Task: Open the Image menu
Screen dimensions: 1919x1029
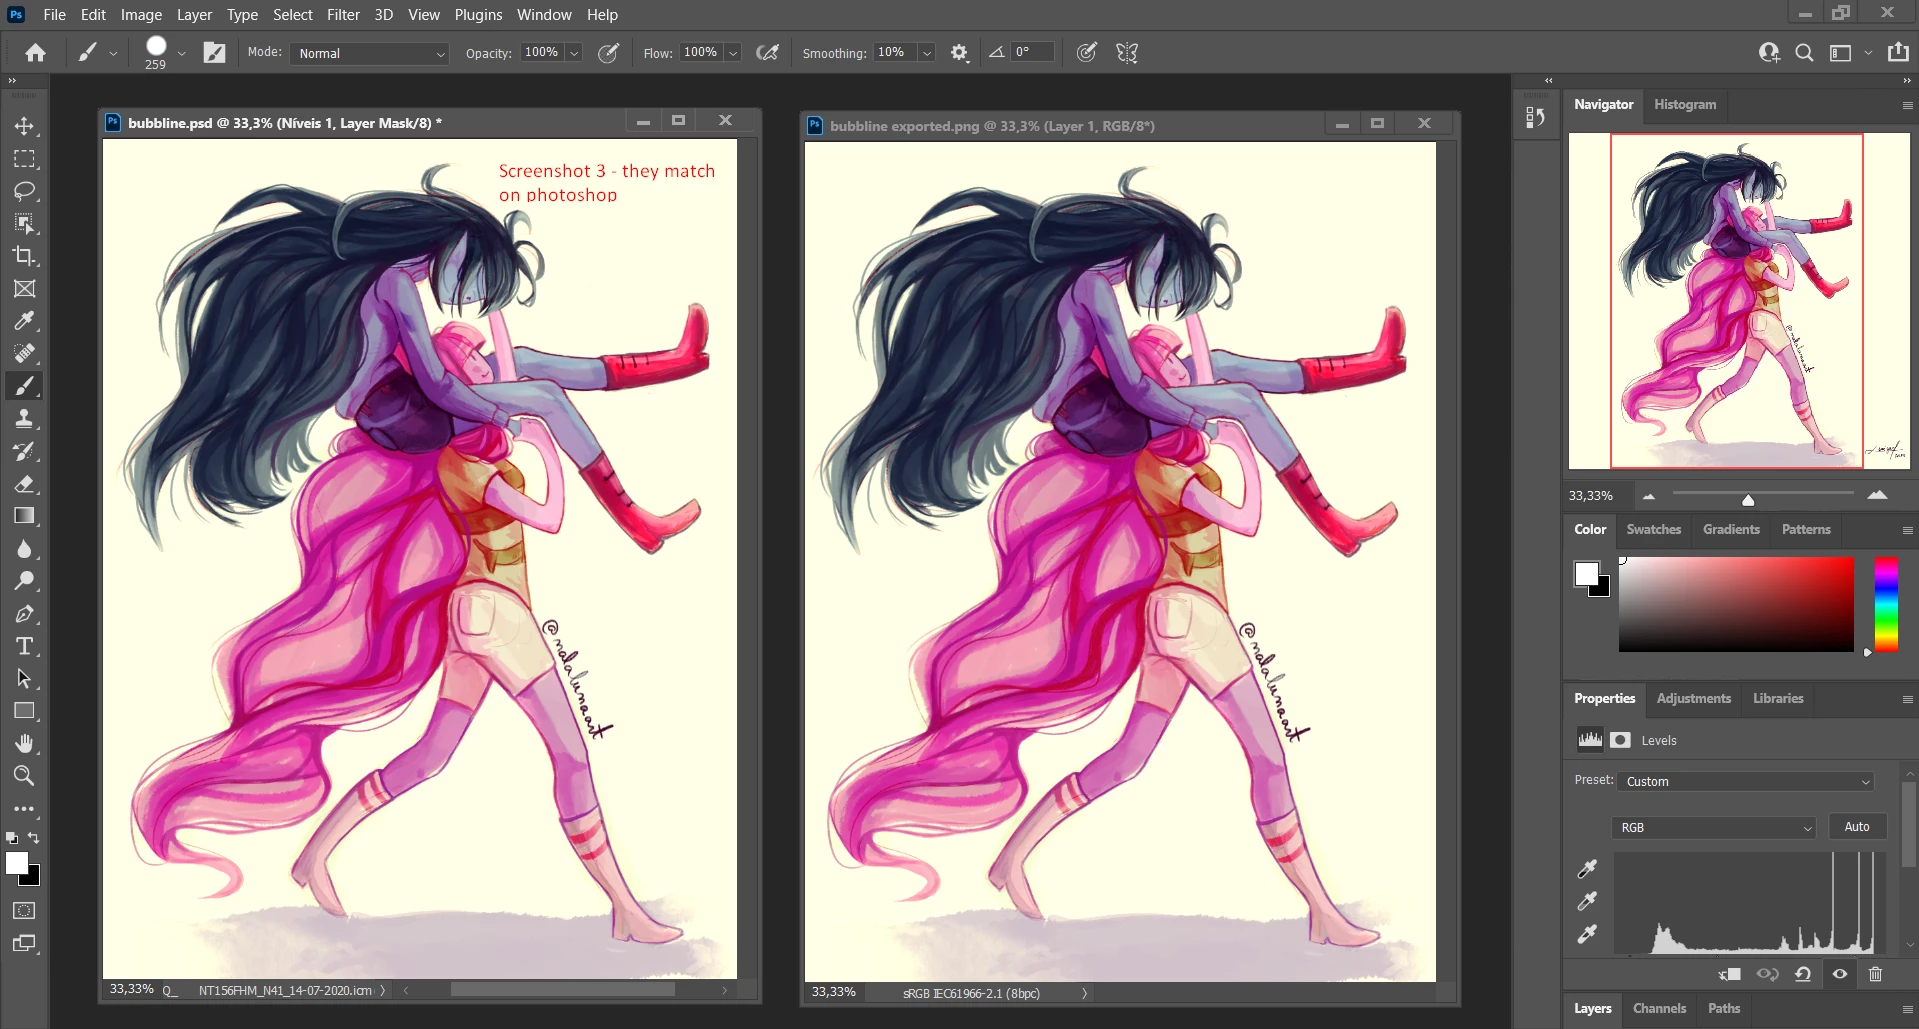Action: pyautogui.click(x=141, y=15)
